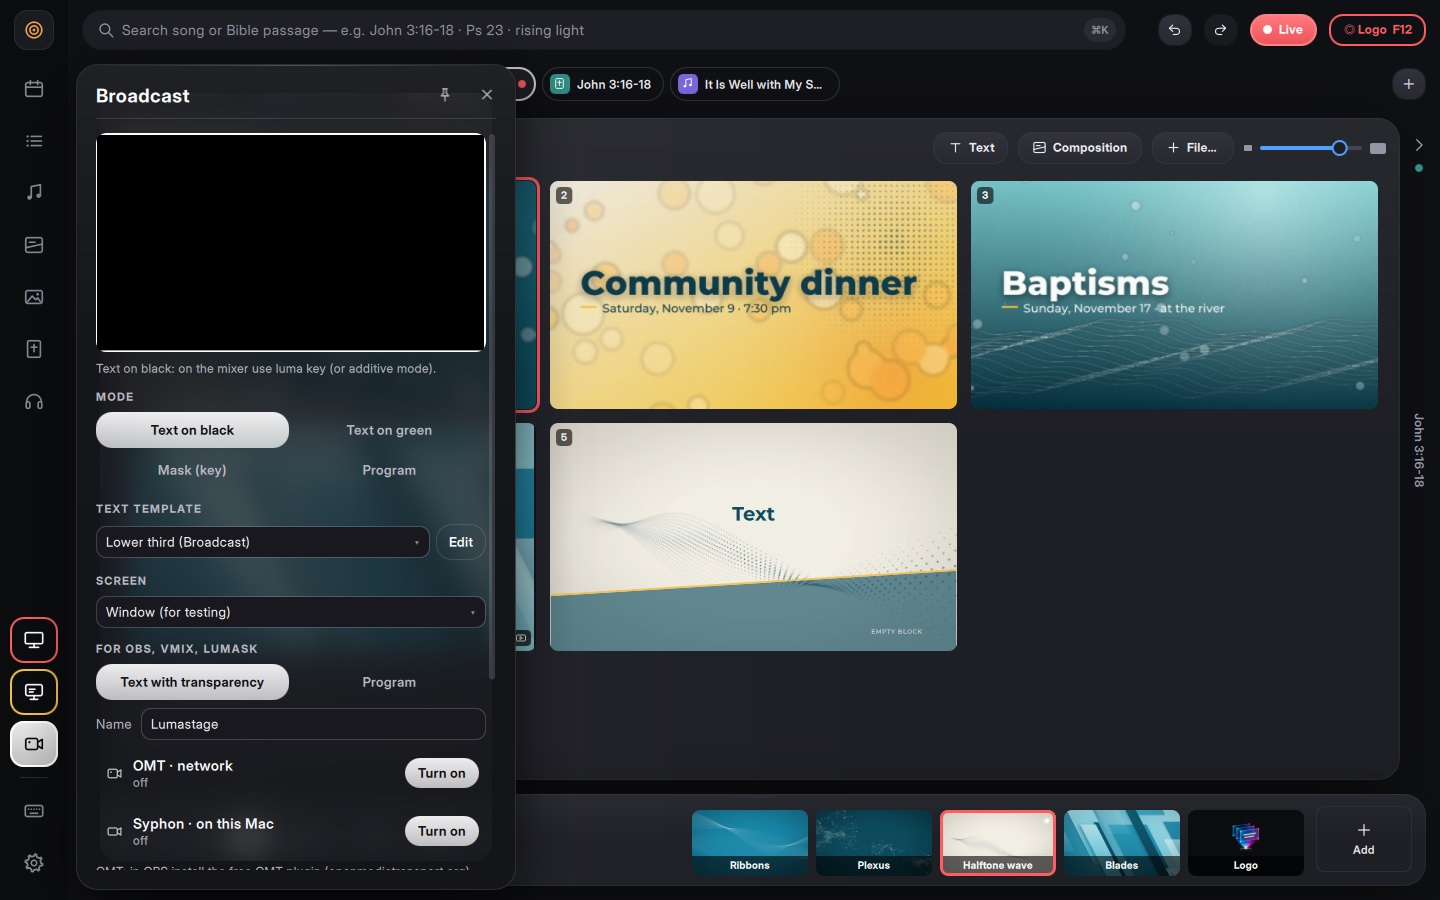Click the broadcast camera icon in sidebar
1440x900 pixels.
34,744
